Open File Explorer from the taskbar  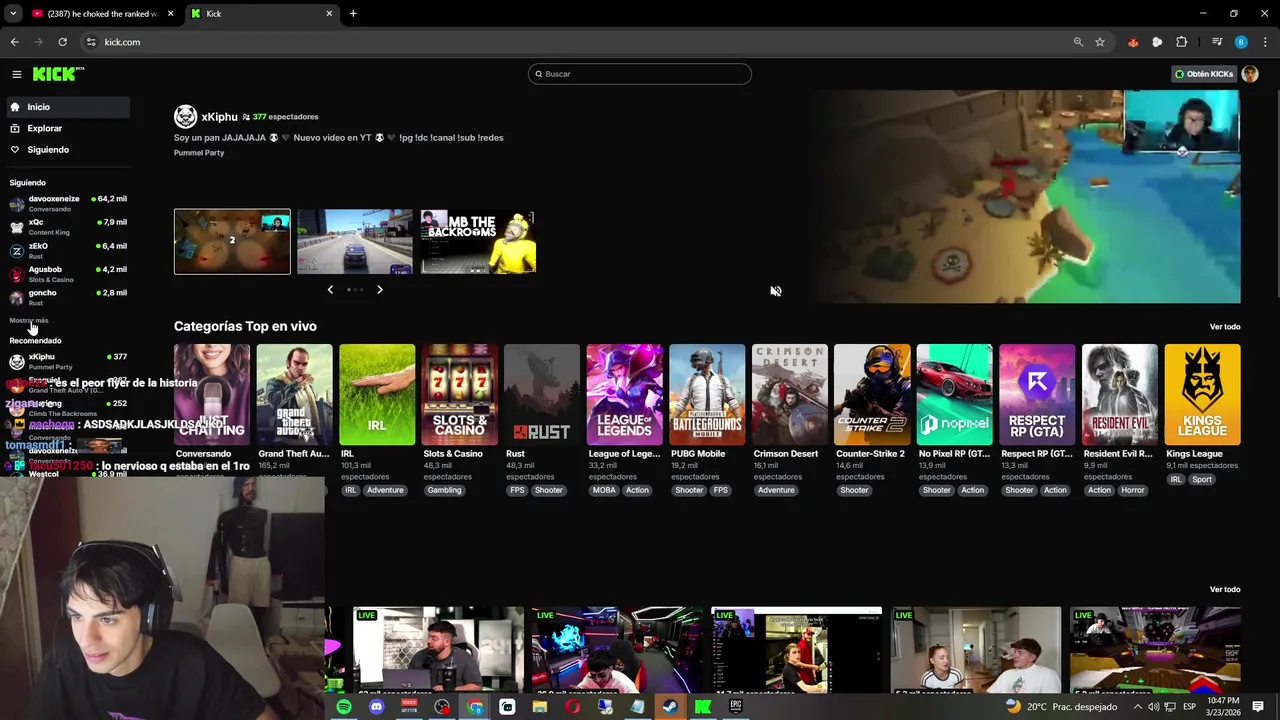coord(540,707)
